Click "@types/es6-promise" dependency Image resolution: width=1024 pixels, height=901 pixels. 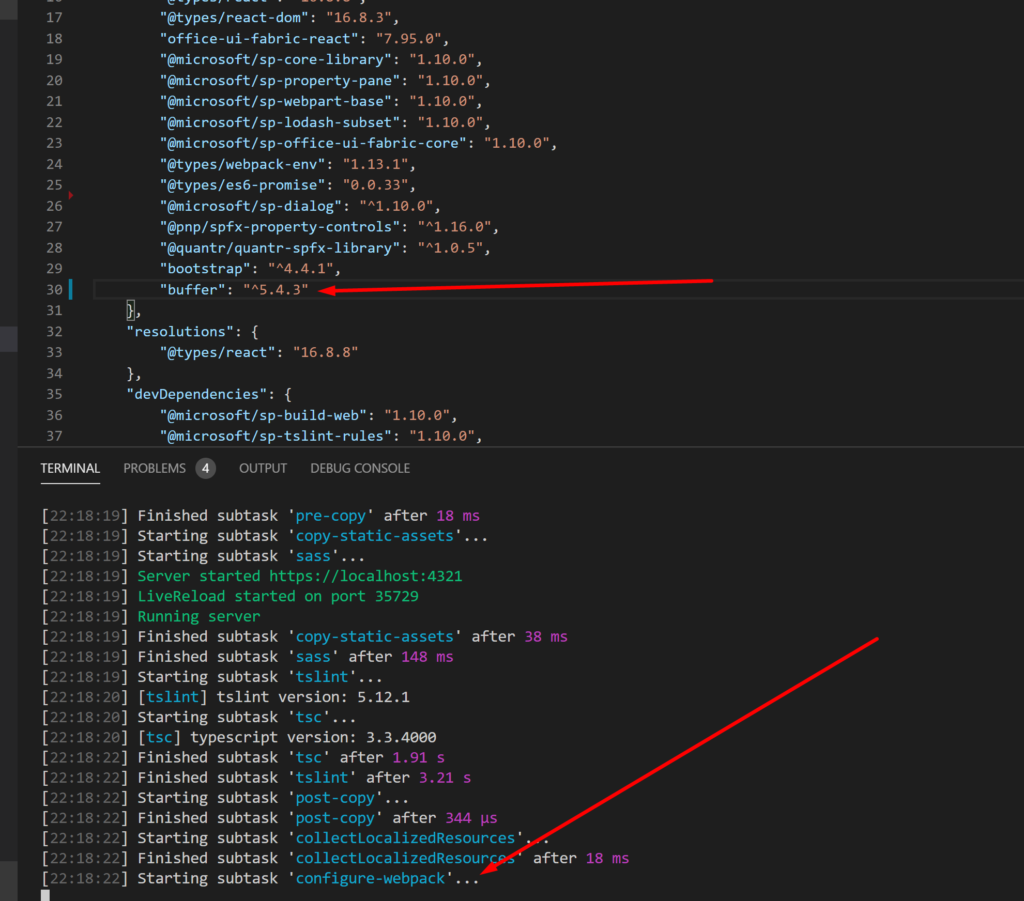click(242, 185)
